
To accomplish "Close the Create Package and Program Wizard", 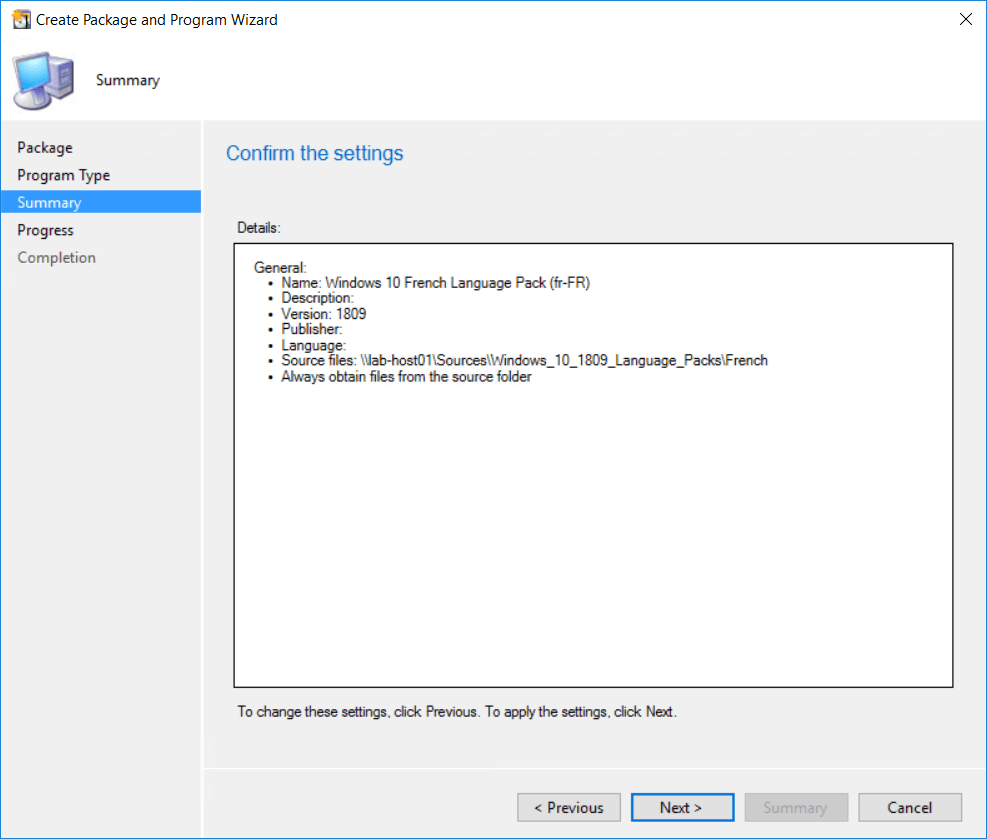I will [x=964, y=20].
